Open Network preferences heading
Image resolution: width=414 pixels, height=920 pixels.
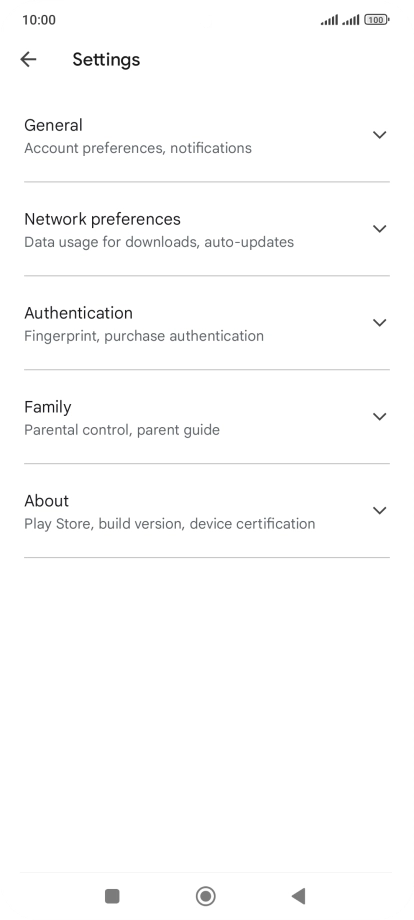(102, 219)
